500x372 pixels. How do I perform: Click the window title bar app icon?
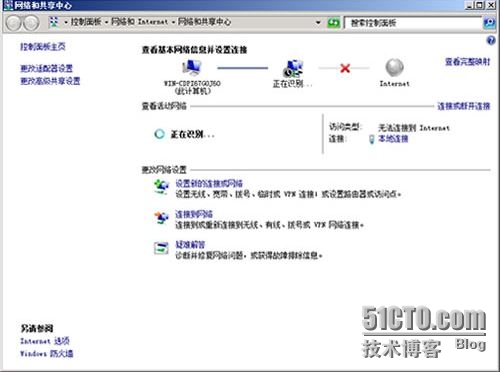(x=8, y=5)
